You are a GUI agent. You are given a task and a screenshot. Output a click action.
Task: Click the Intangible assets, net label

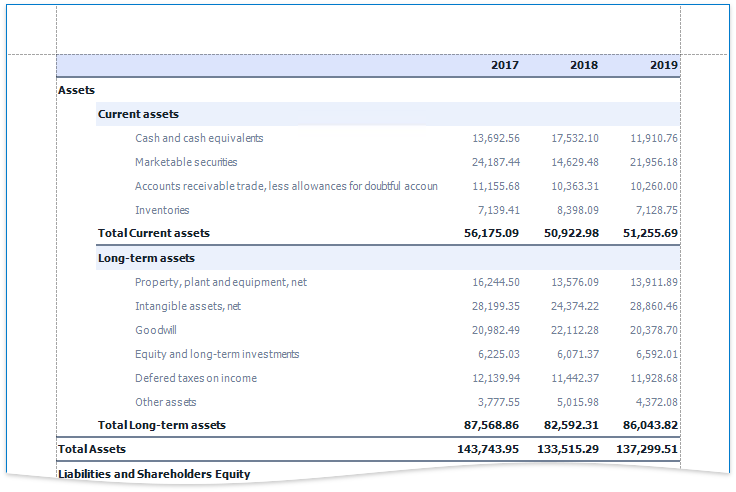(x=188, y=306)
